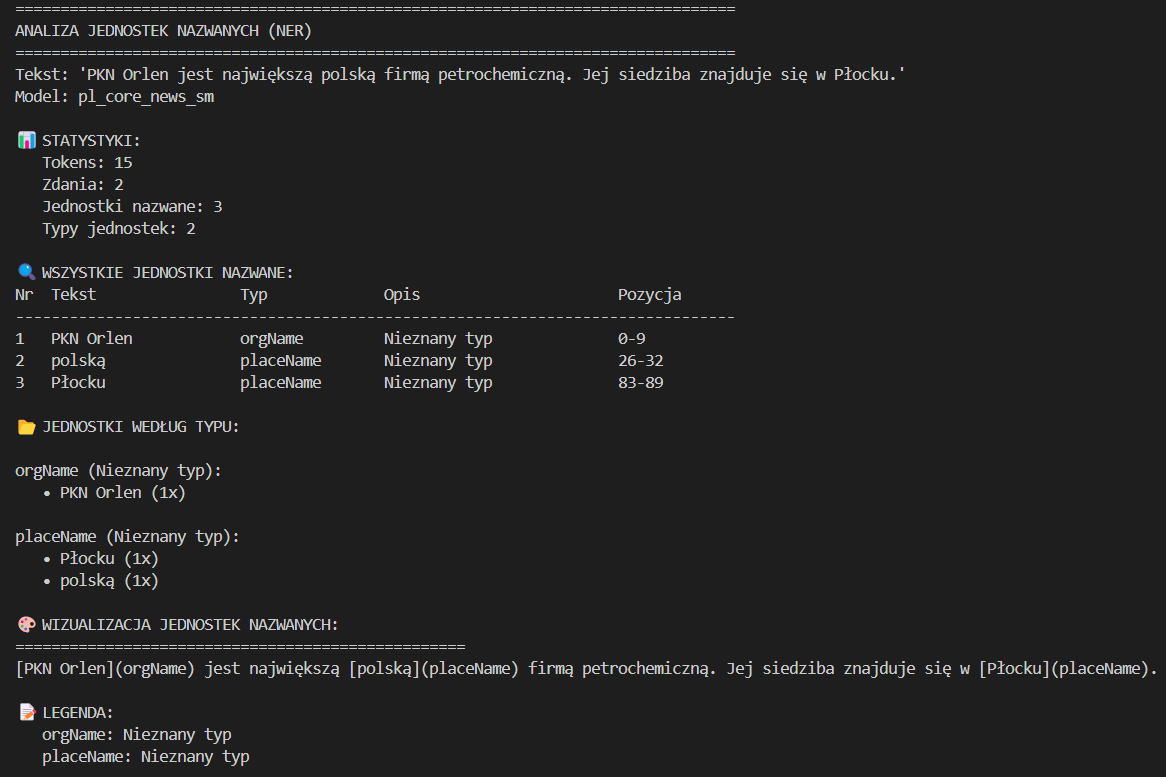This screenshot has width=1166, height=777.
Task: Click the 'Jednostki nazwane: 3' statistic
Action: click(x=132, y=207)
